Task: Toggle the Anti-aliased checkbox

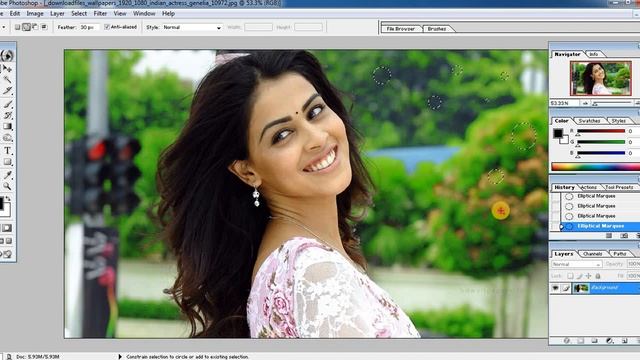Action: coord(107,27)
